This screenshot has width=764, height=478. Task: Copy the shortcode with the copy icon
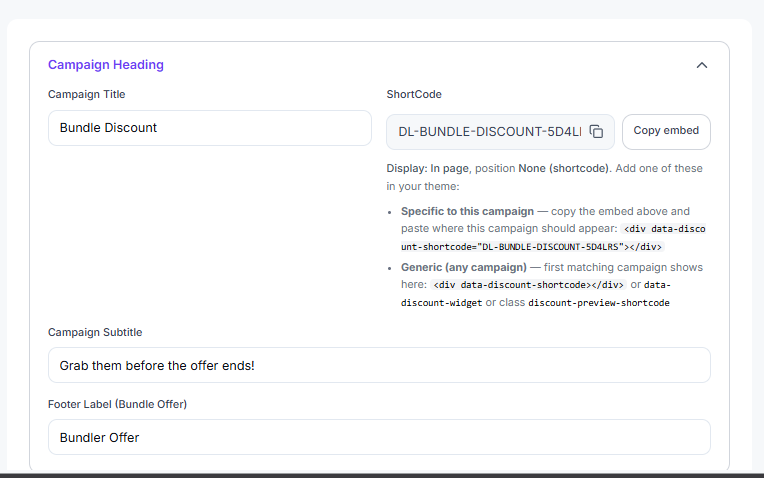[596, 132]
